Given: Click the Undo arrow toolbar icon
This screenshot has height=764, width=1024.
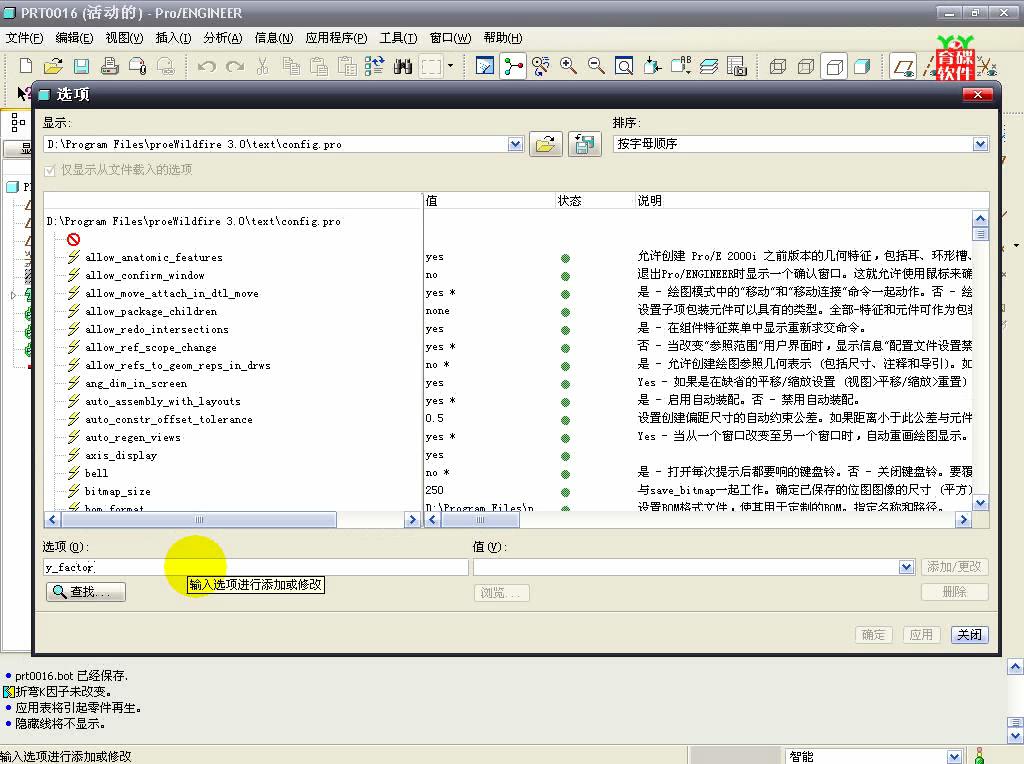Looking at the screenshot, I should (x=206, y=66).
